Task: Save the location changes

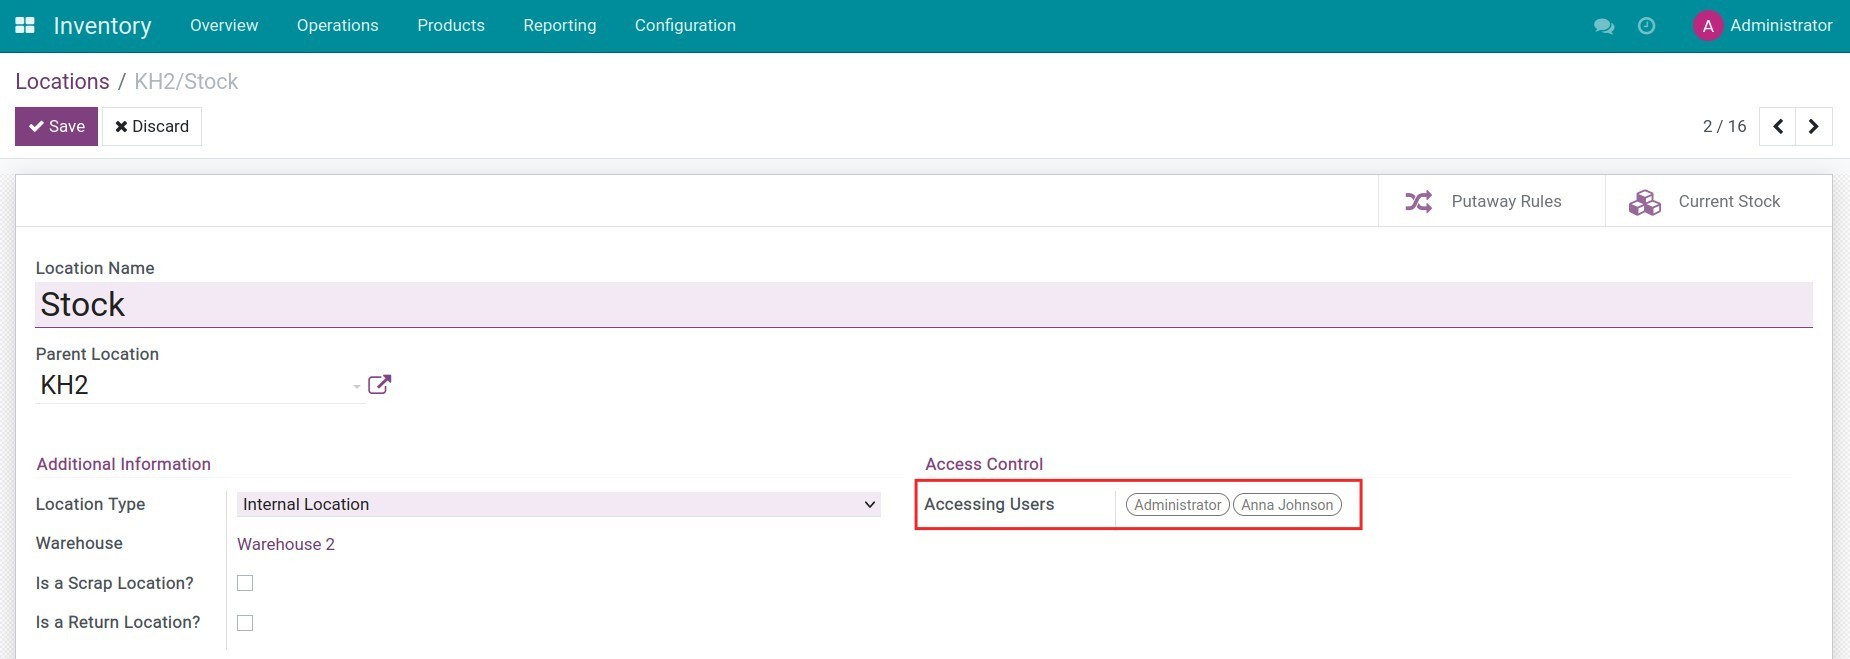Action: [56, 127]
